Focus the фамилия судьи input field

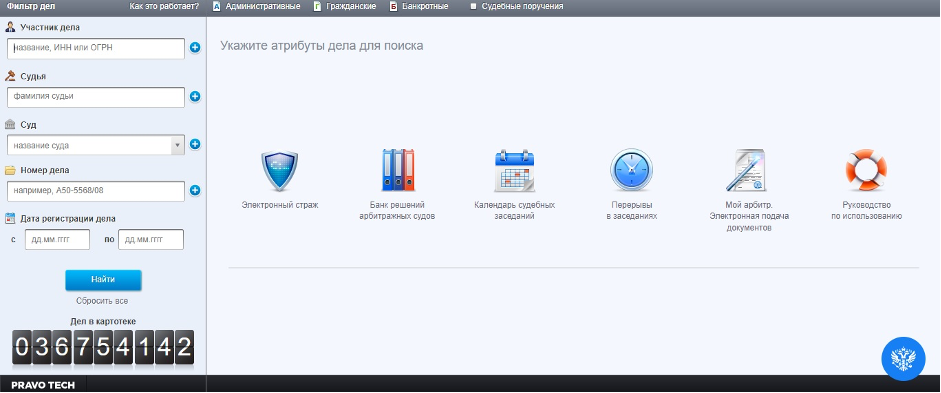click(x=96, y=97)
